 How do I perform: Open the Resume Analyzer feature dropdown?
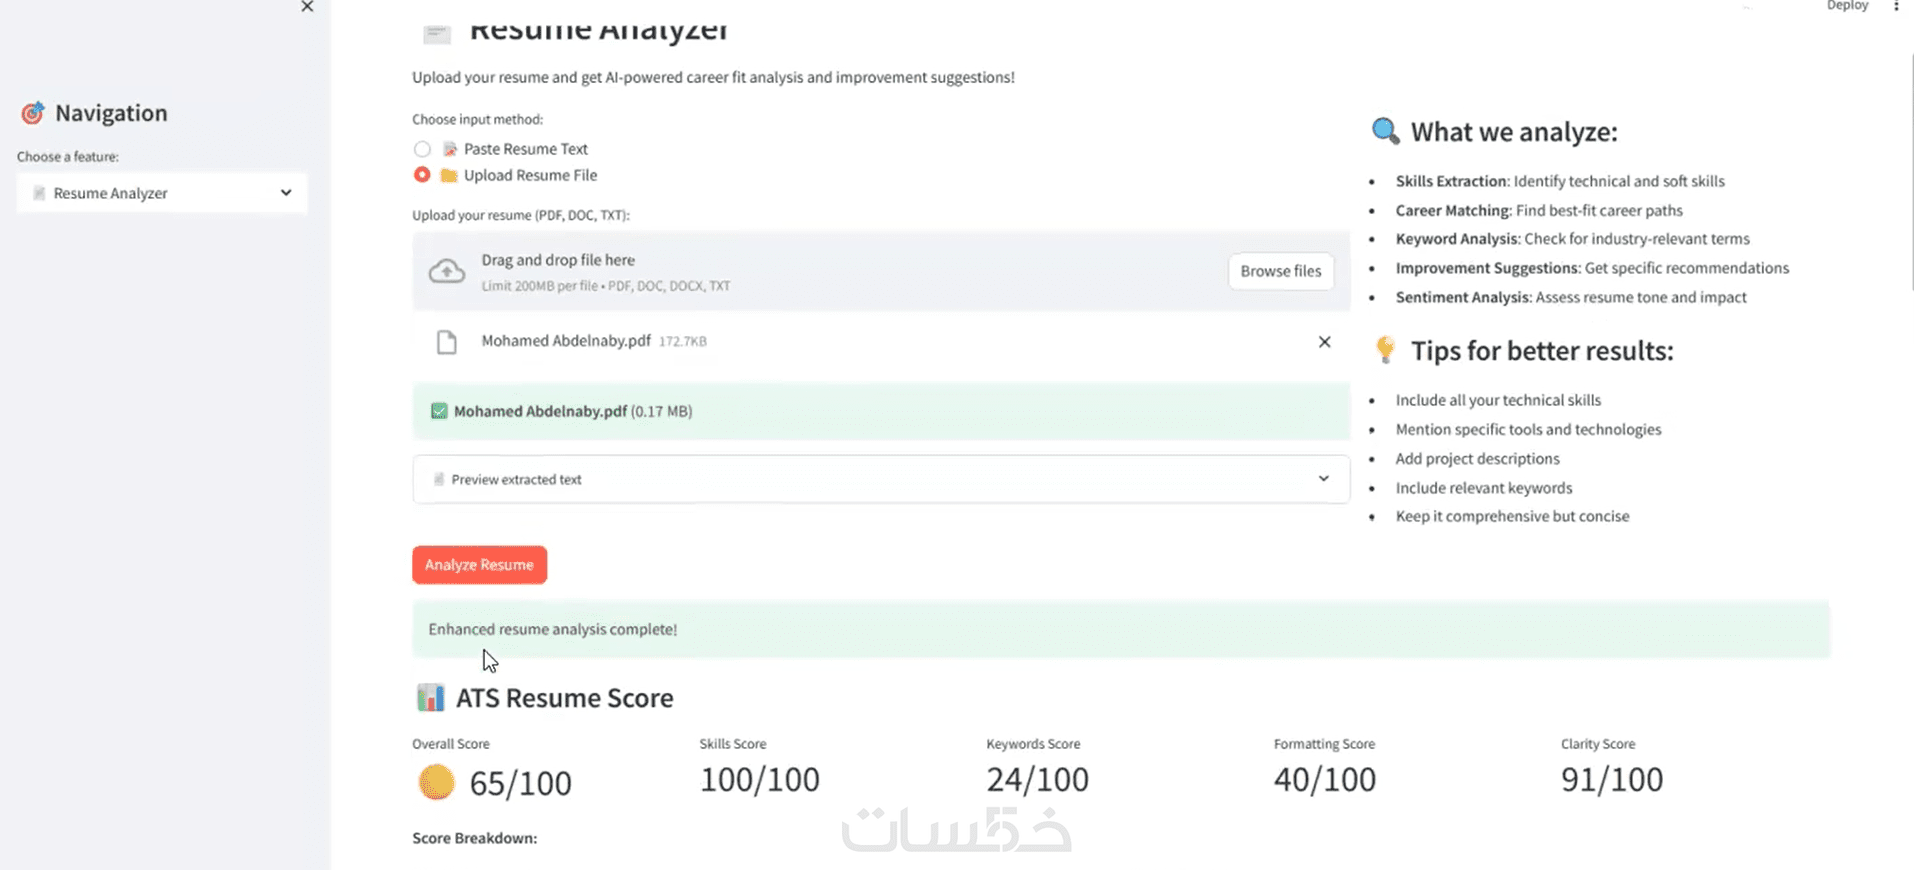tap(161, 193)
